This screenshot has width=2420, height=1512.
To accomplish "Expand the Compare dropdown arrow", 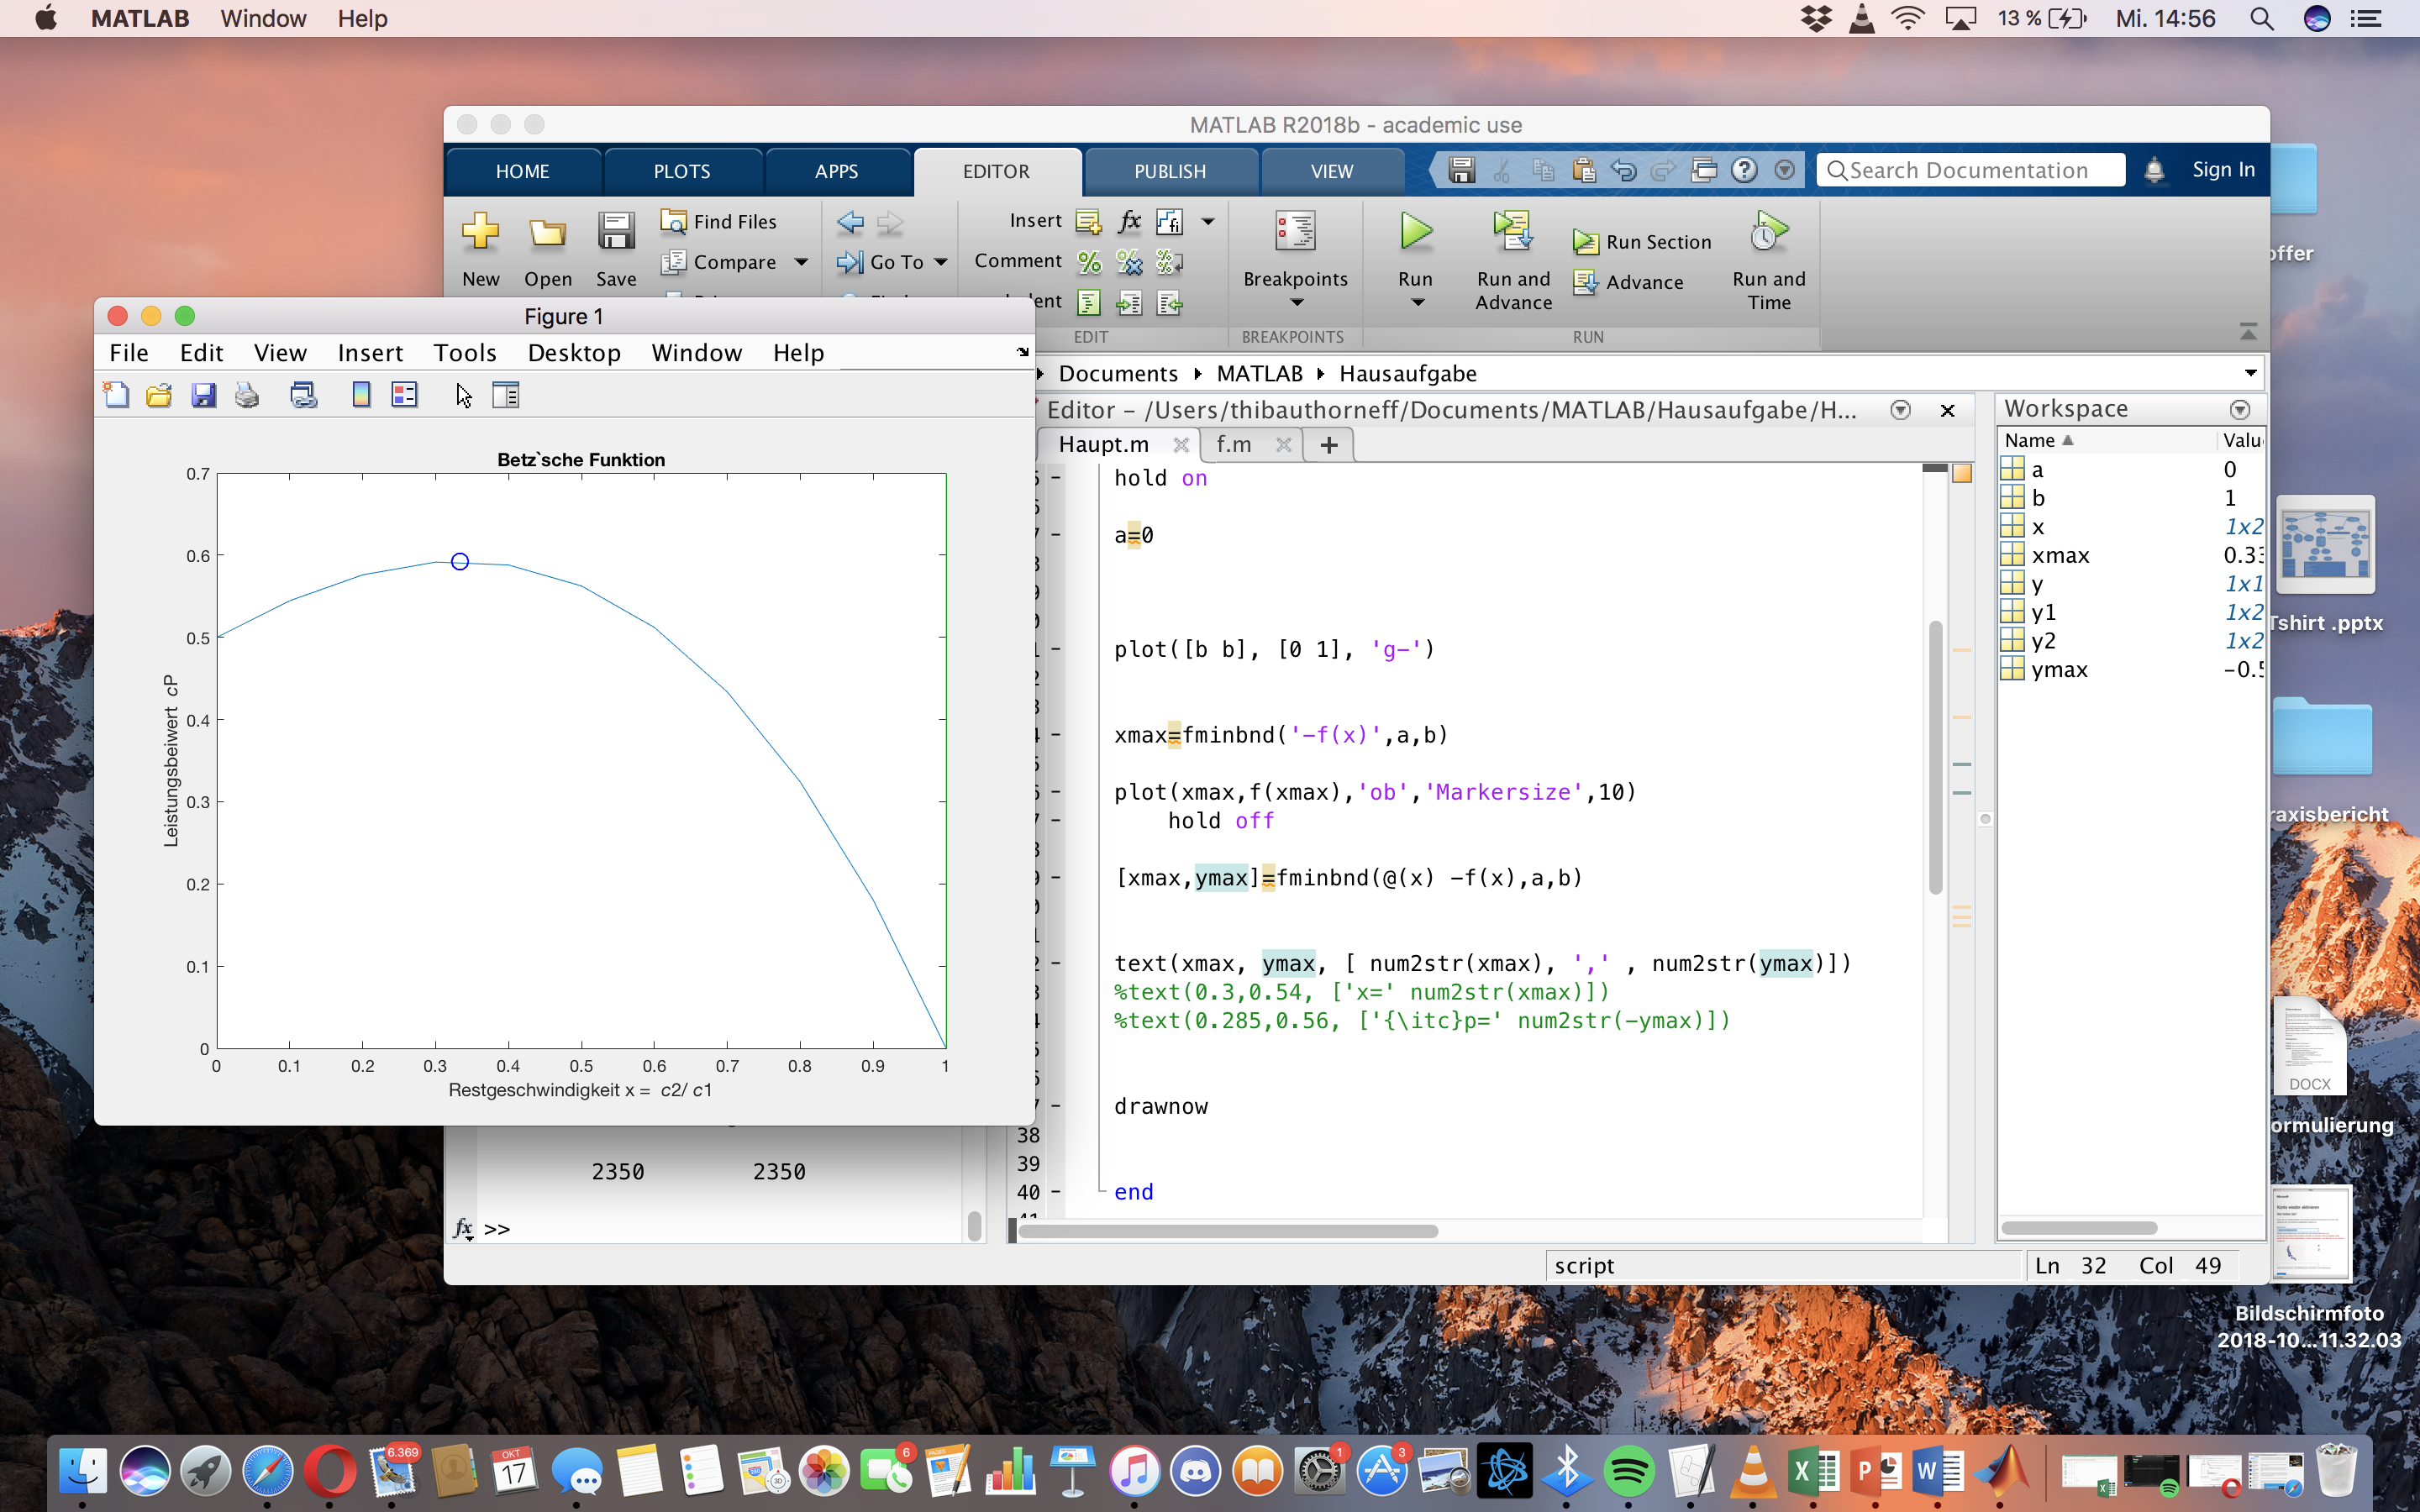I will 801,262.
